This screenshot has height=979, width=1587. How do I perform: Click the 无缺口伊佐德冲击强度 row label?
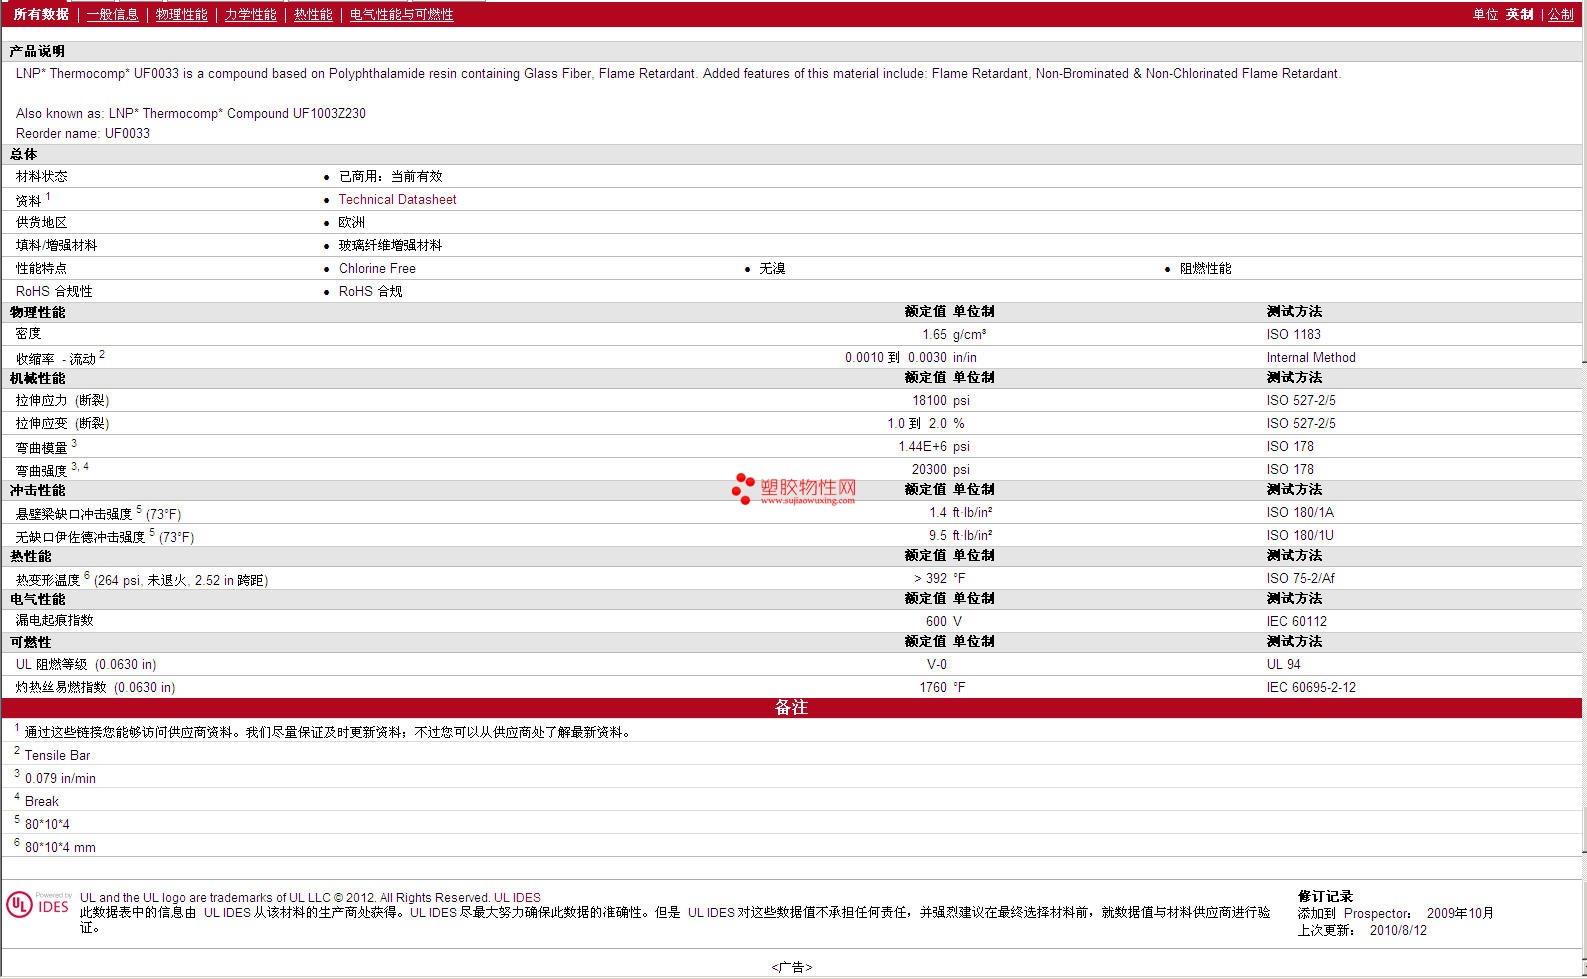[104, 536]
